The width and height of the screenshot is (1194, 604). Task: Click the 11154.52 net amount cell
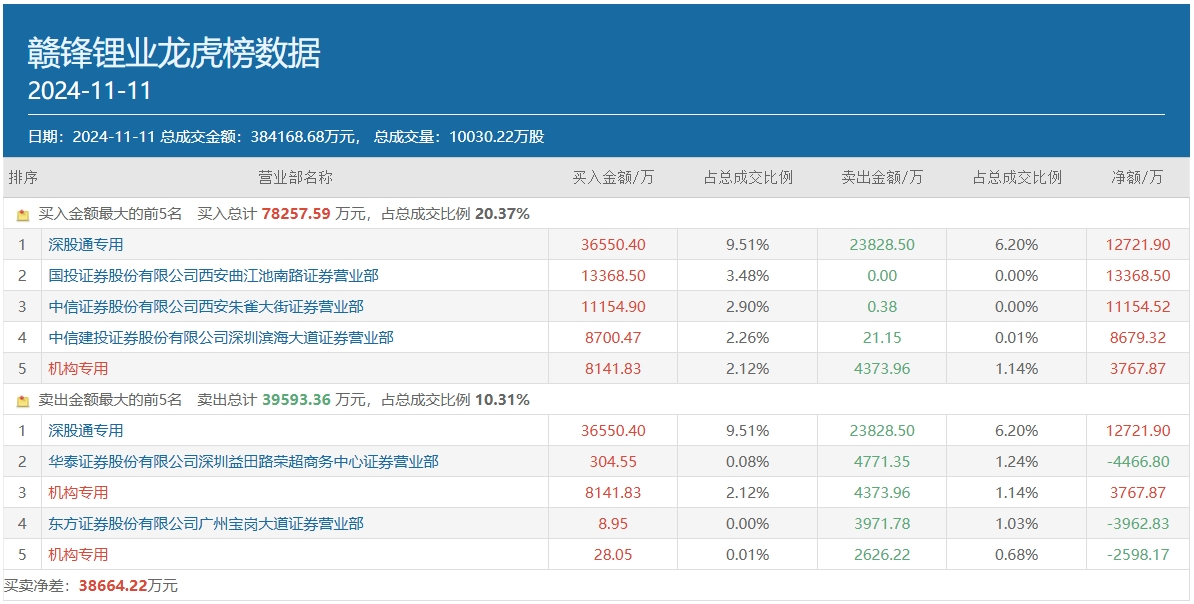[1138, 307]
